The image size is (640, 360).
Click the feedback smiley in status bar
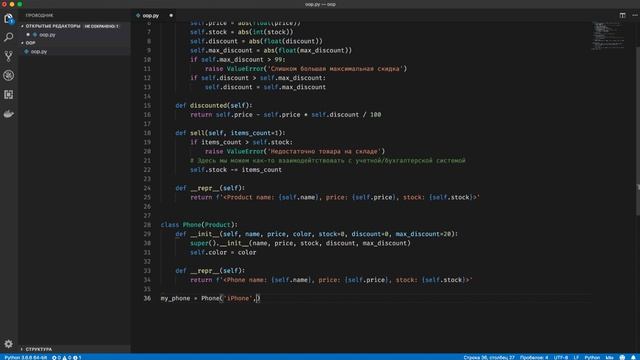click(622, 357)
